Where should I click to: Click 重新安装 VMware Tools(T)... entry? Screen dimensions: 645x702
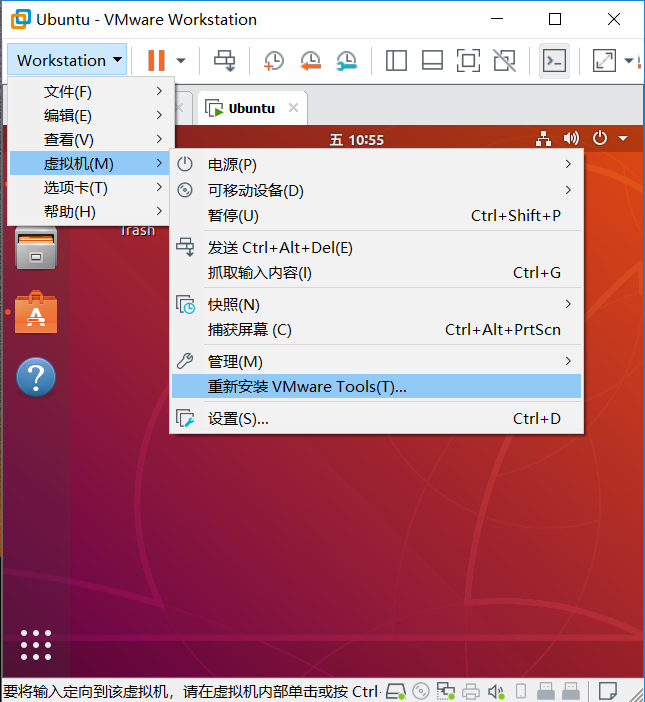coord(376,386)
